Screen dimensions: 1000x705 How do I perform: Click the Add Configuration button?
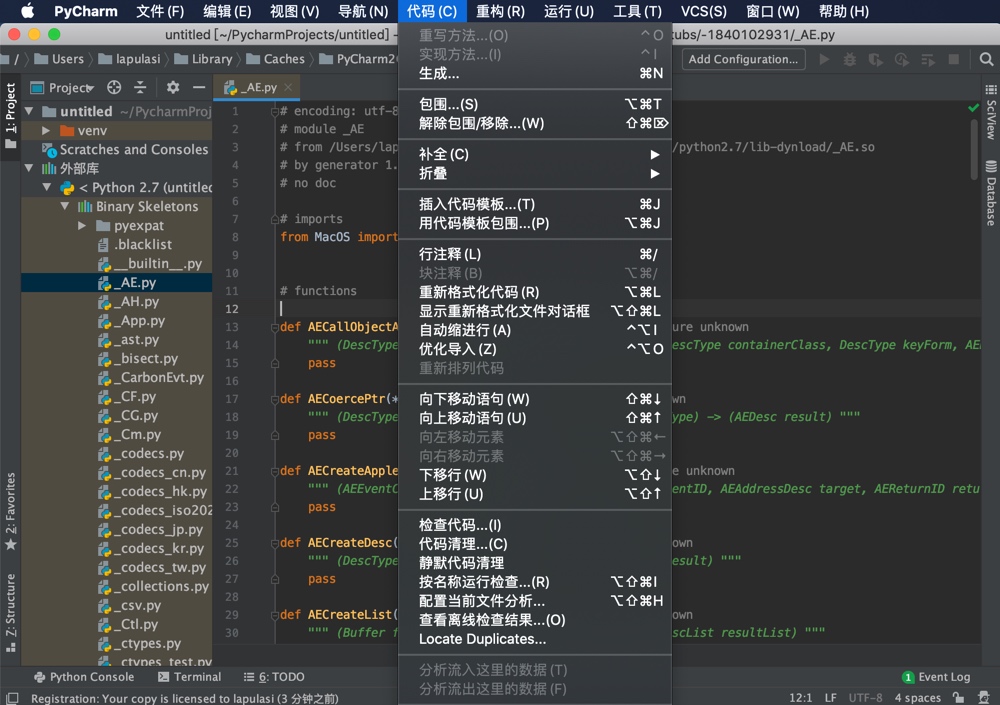(743, 59)
